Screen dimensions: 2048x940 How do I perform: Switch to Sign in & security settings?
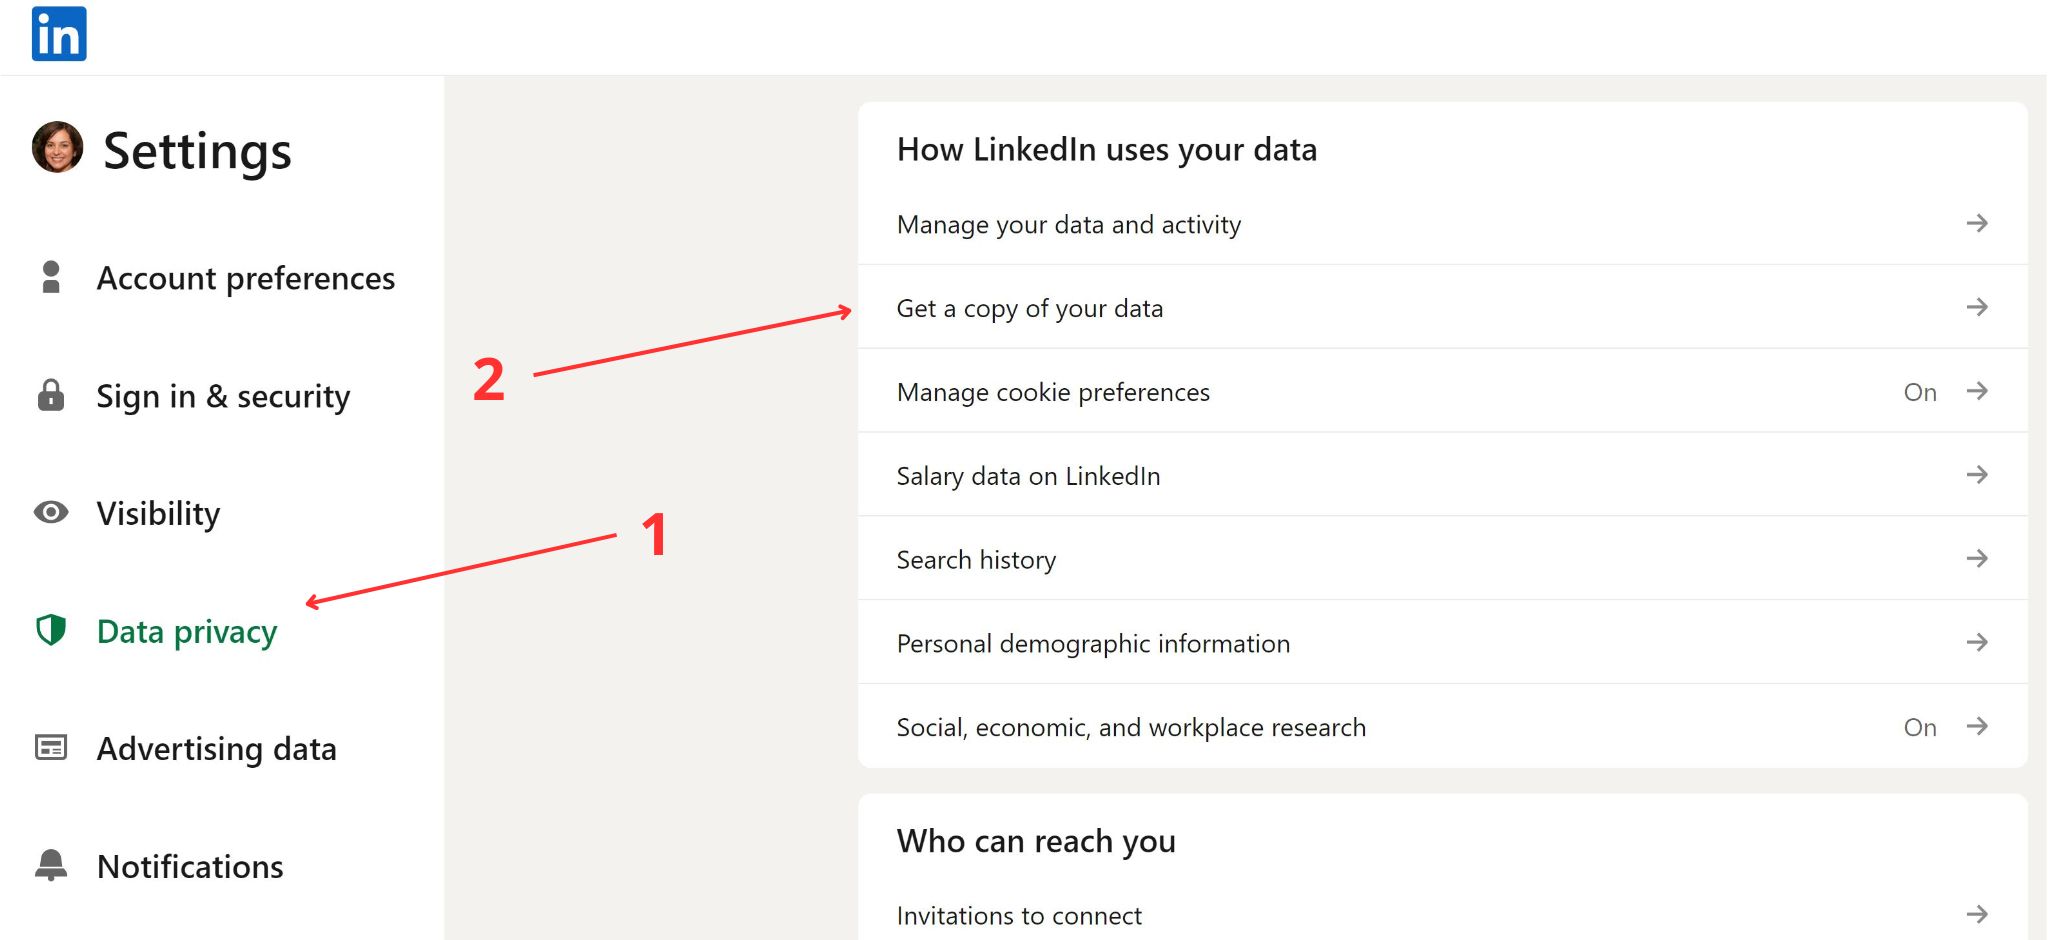(223, 396)
